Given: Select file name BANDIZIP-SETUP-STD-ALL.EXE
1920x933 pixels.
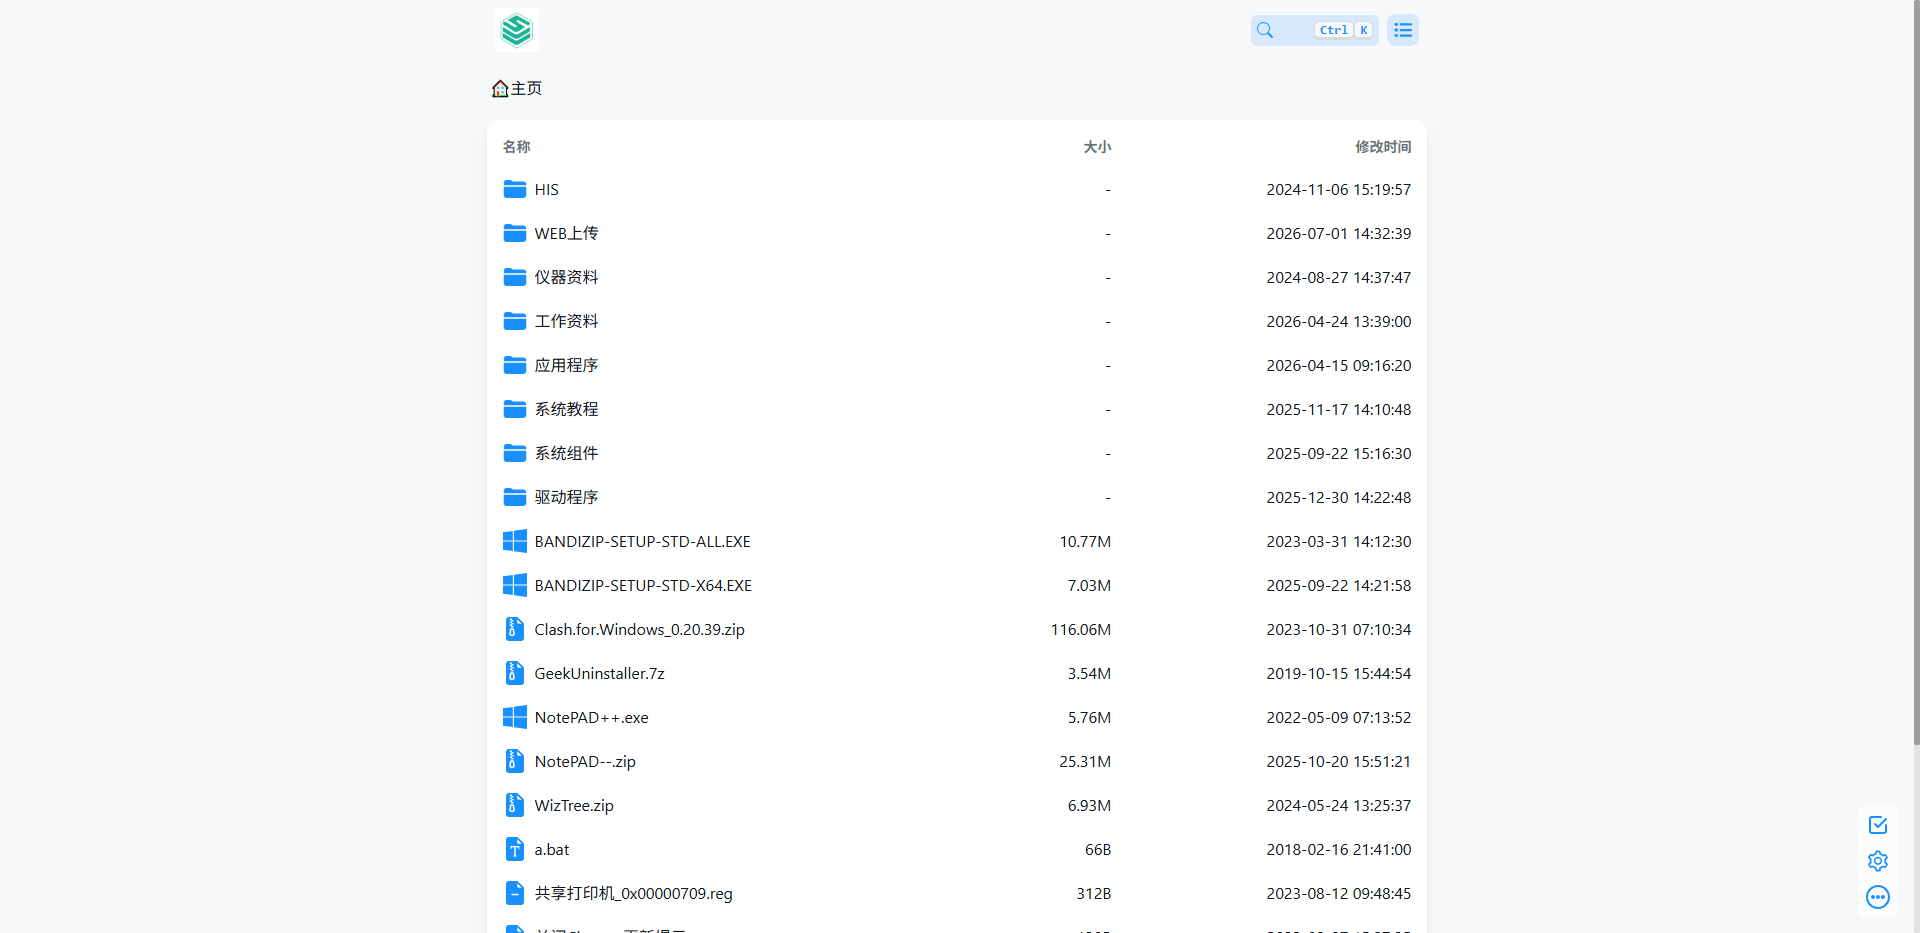Looking at the screenshot, I should tap(642, 542).
